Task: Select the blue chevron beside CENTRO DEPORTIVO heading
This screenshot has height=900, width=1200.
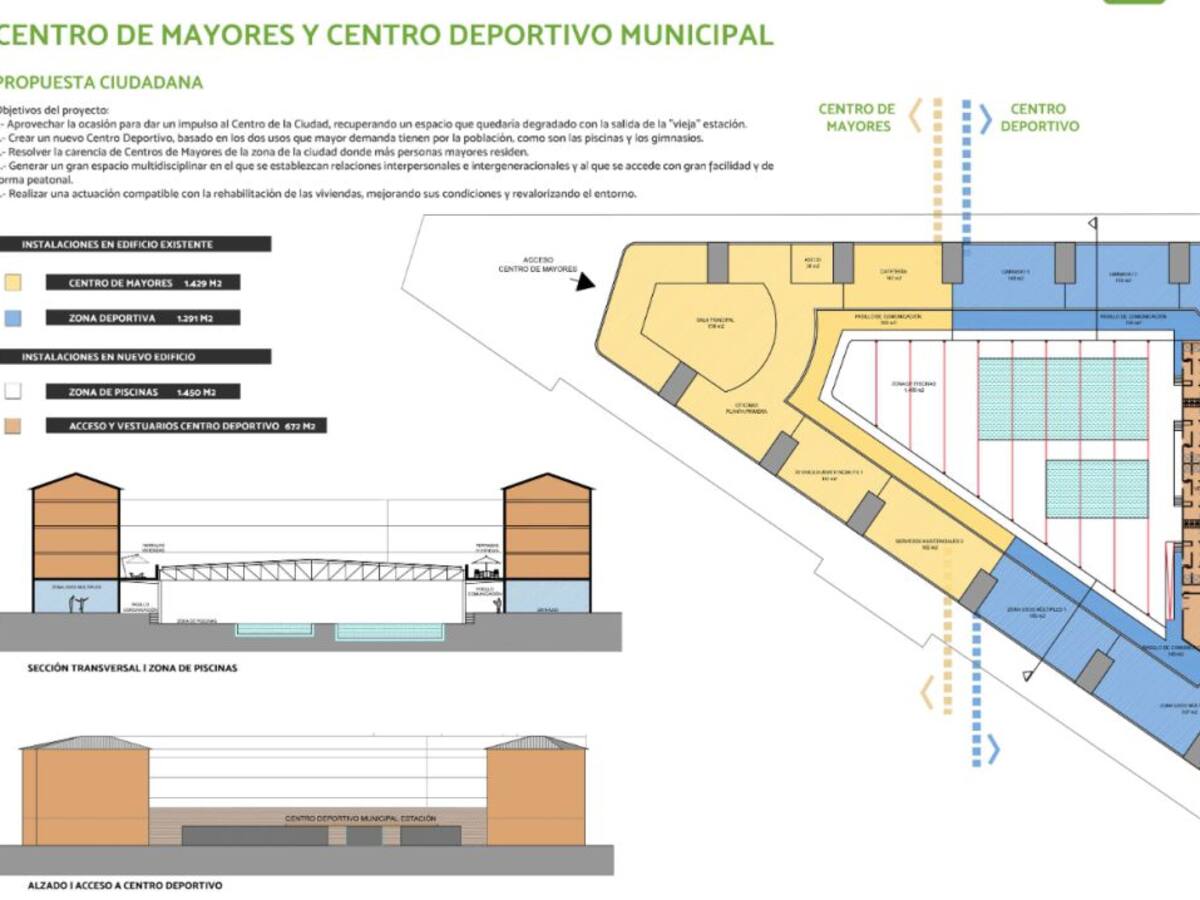Action: (985, 118)
